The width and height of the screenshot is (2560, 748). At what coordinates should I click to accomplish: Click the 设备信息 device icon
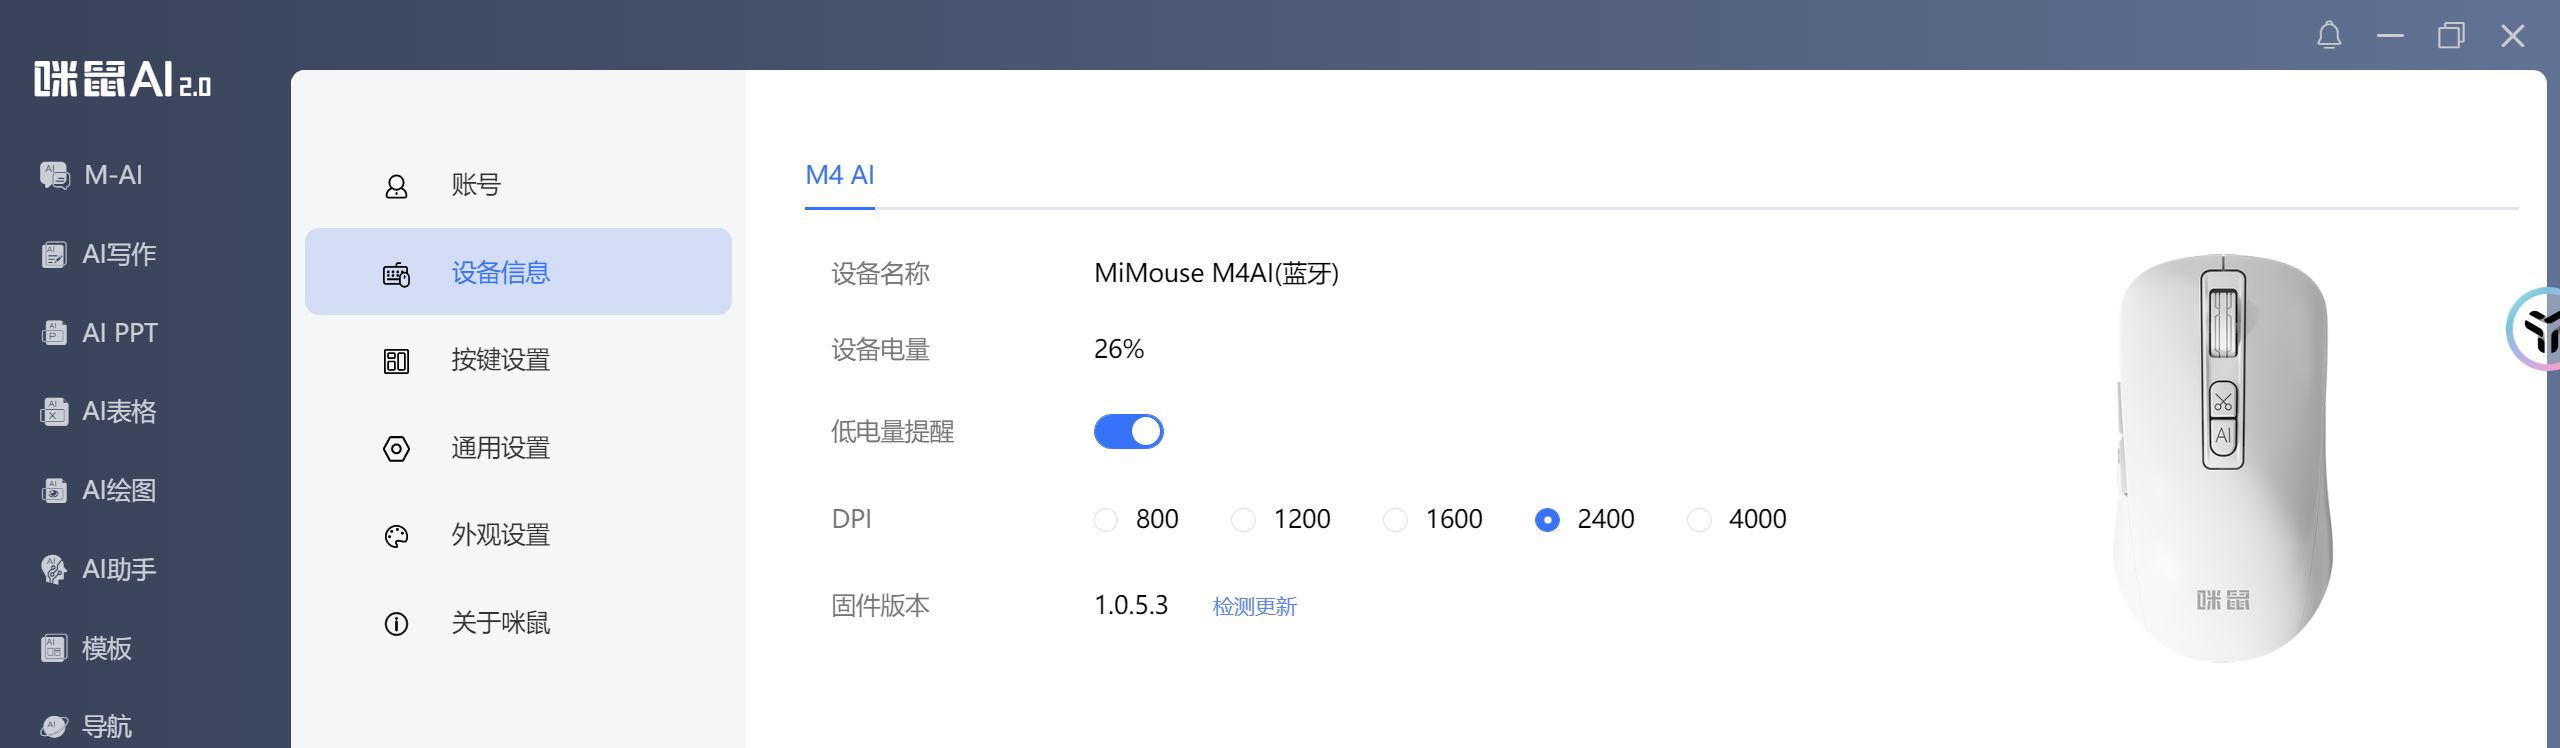pos(396,274)
